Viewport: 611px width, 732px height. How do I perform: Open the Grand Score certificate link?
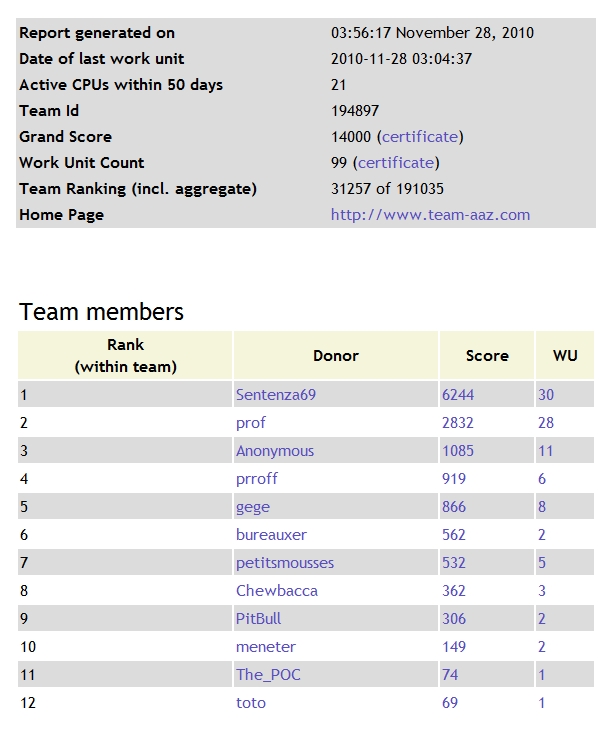420,137
